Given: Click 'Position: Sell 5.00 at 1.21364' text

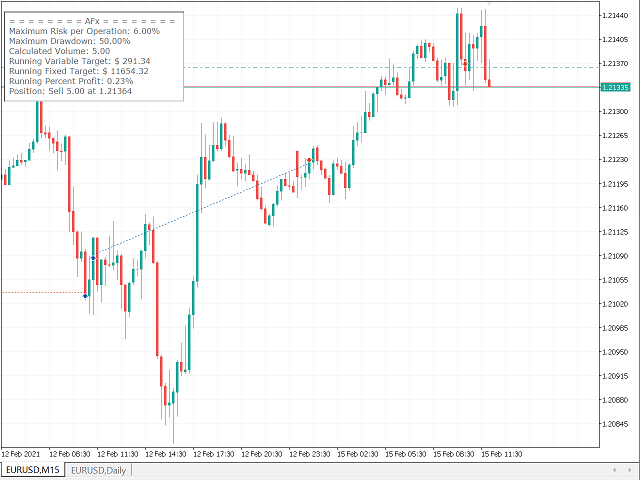Looking at the screenshot, I should pyautogui.click(x=71, y=91).
